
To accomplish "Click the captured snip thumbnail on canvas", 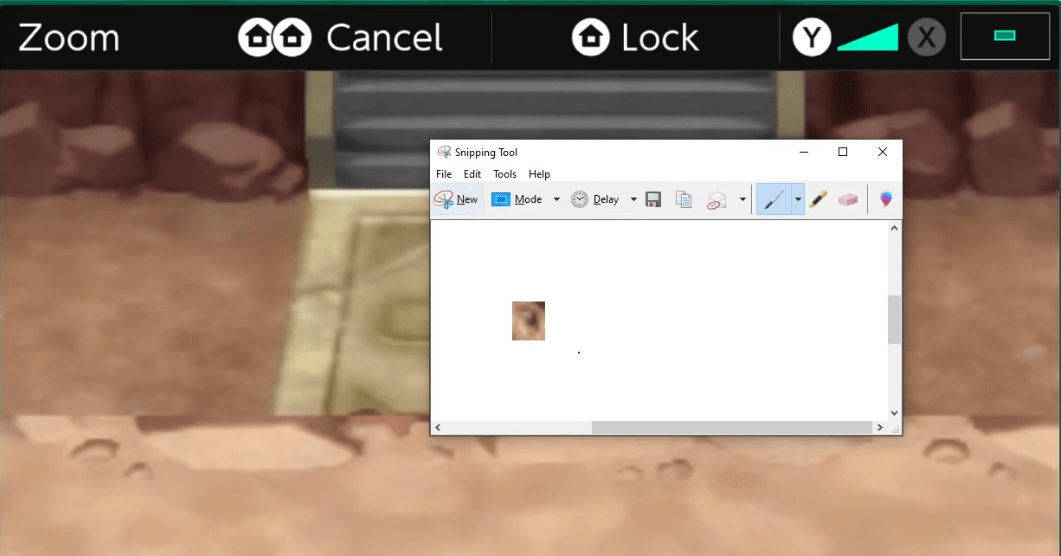I will (528, 321).
